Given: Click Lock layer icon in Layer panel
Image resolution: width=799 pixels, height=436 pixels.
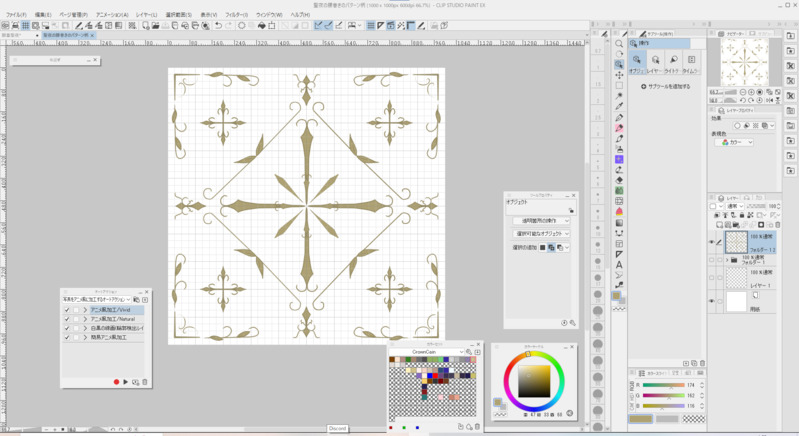Looking at the screenshot, I should click(742, 215).
